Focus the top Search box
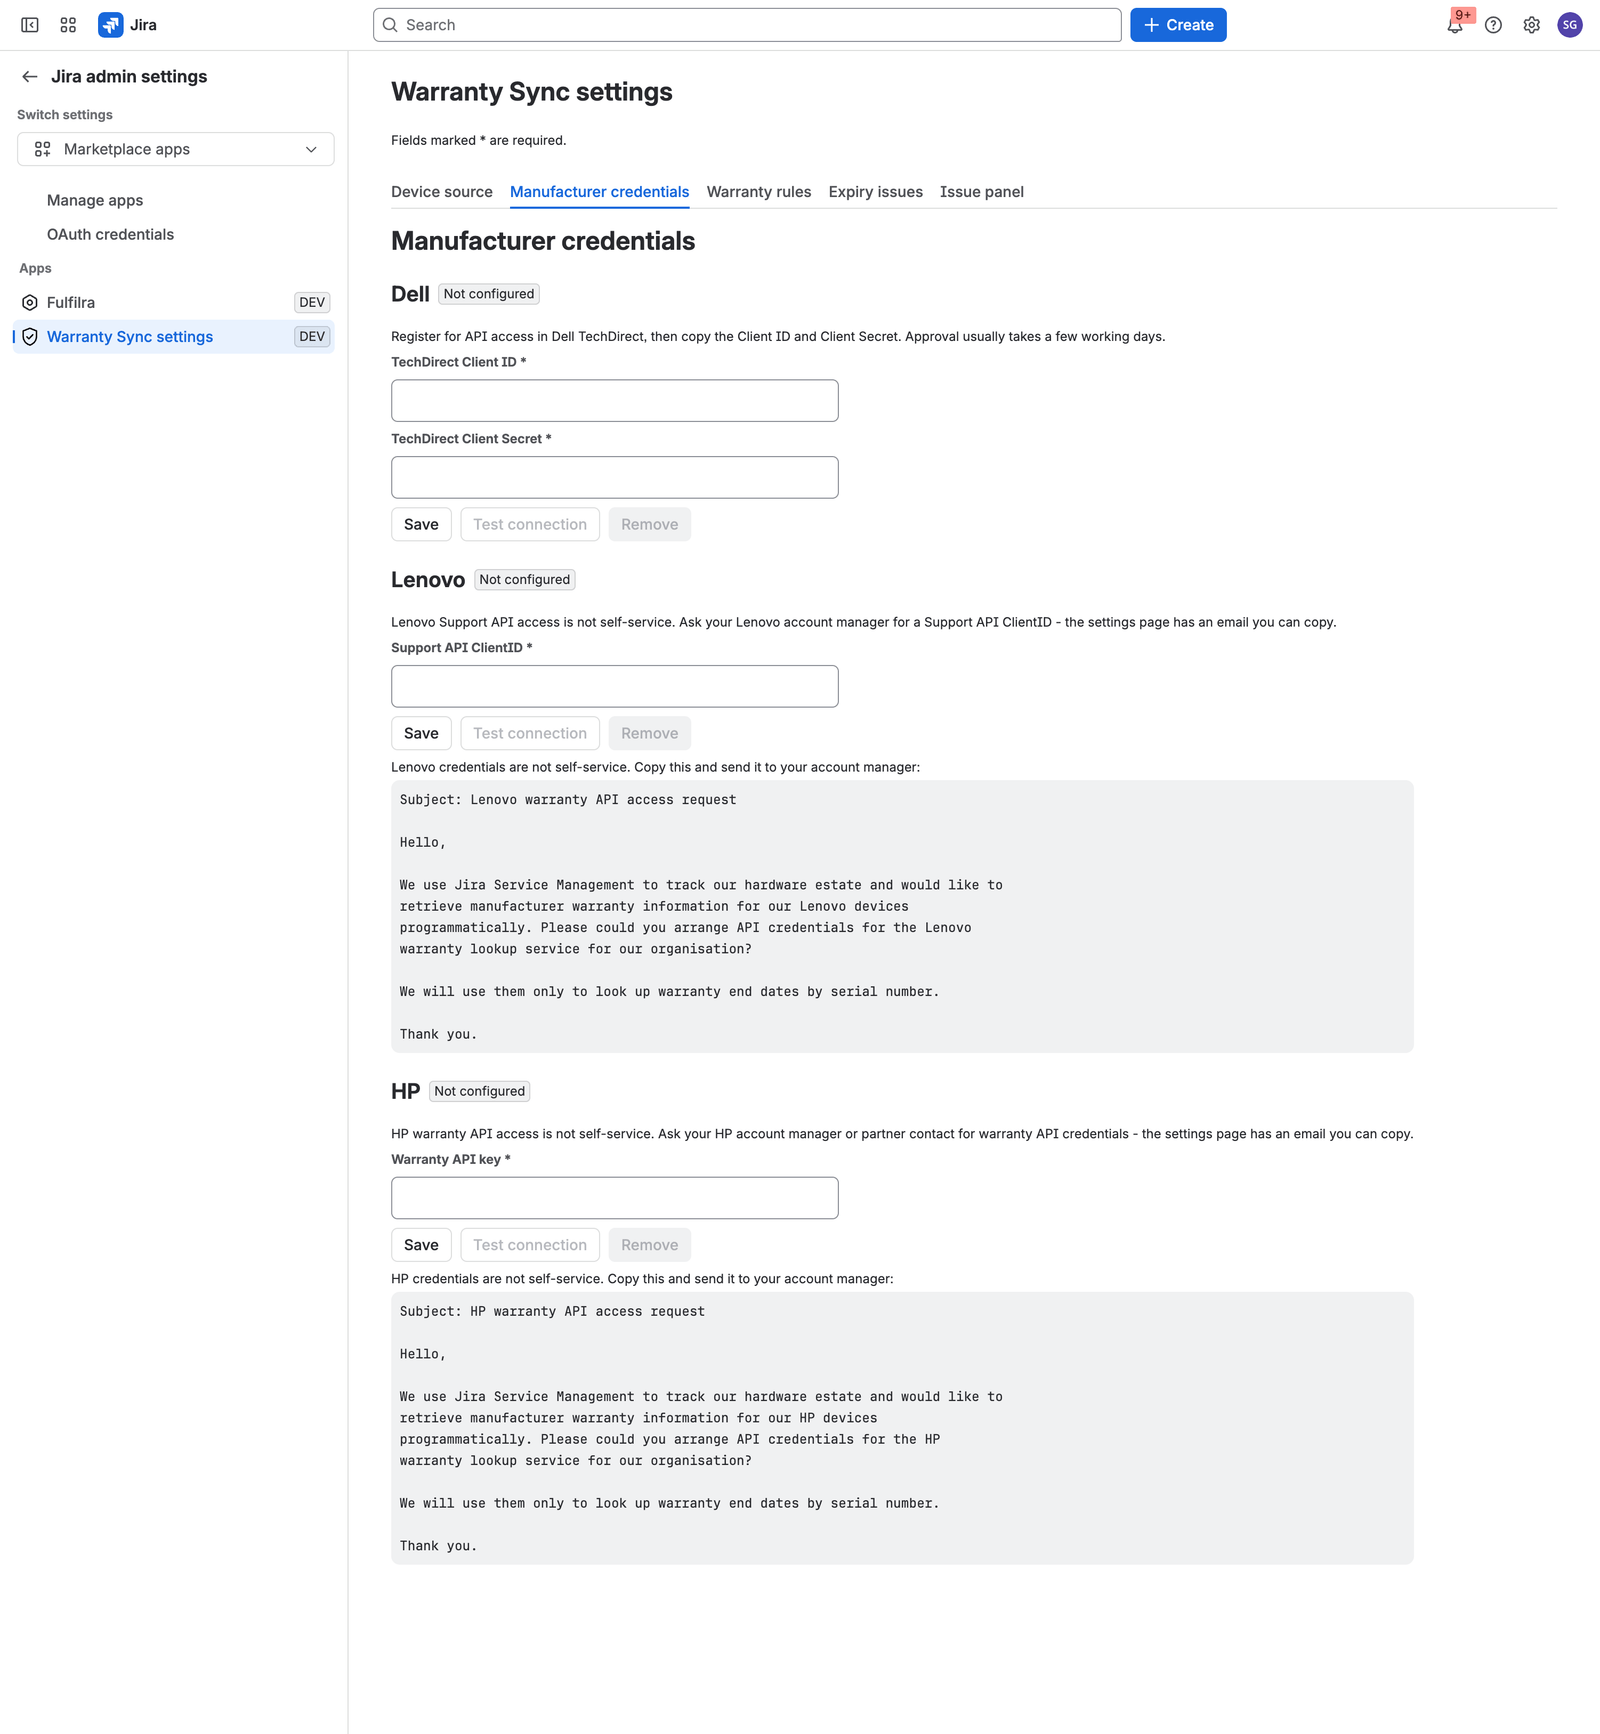 coord(747,25)
